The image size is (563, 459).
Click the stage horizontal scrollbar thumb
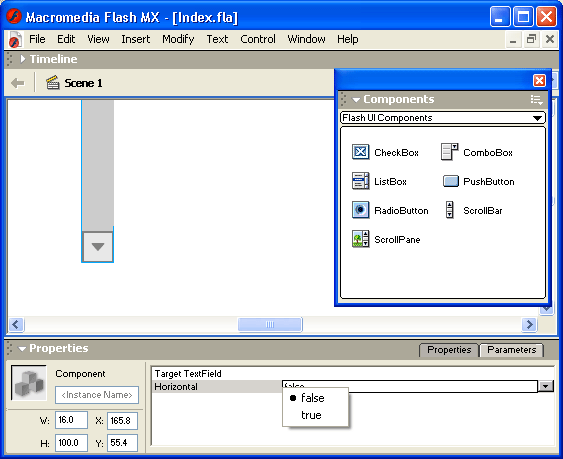click(270, 324)
